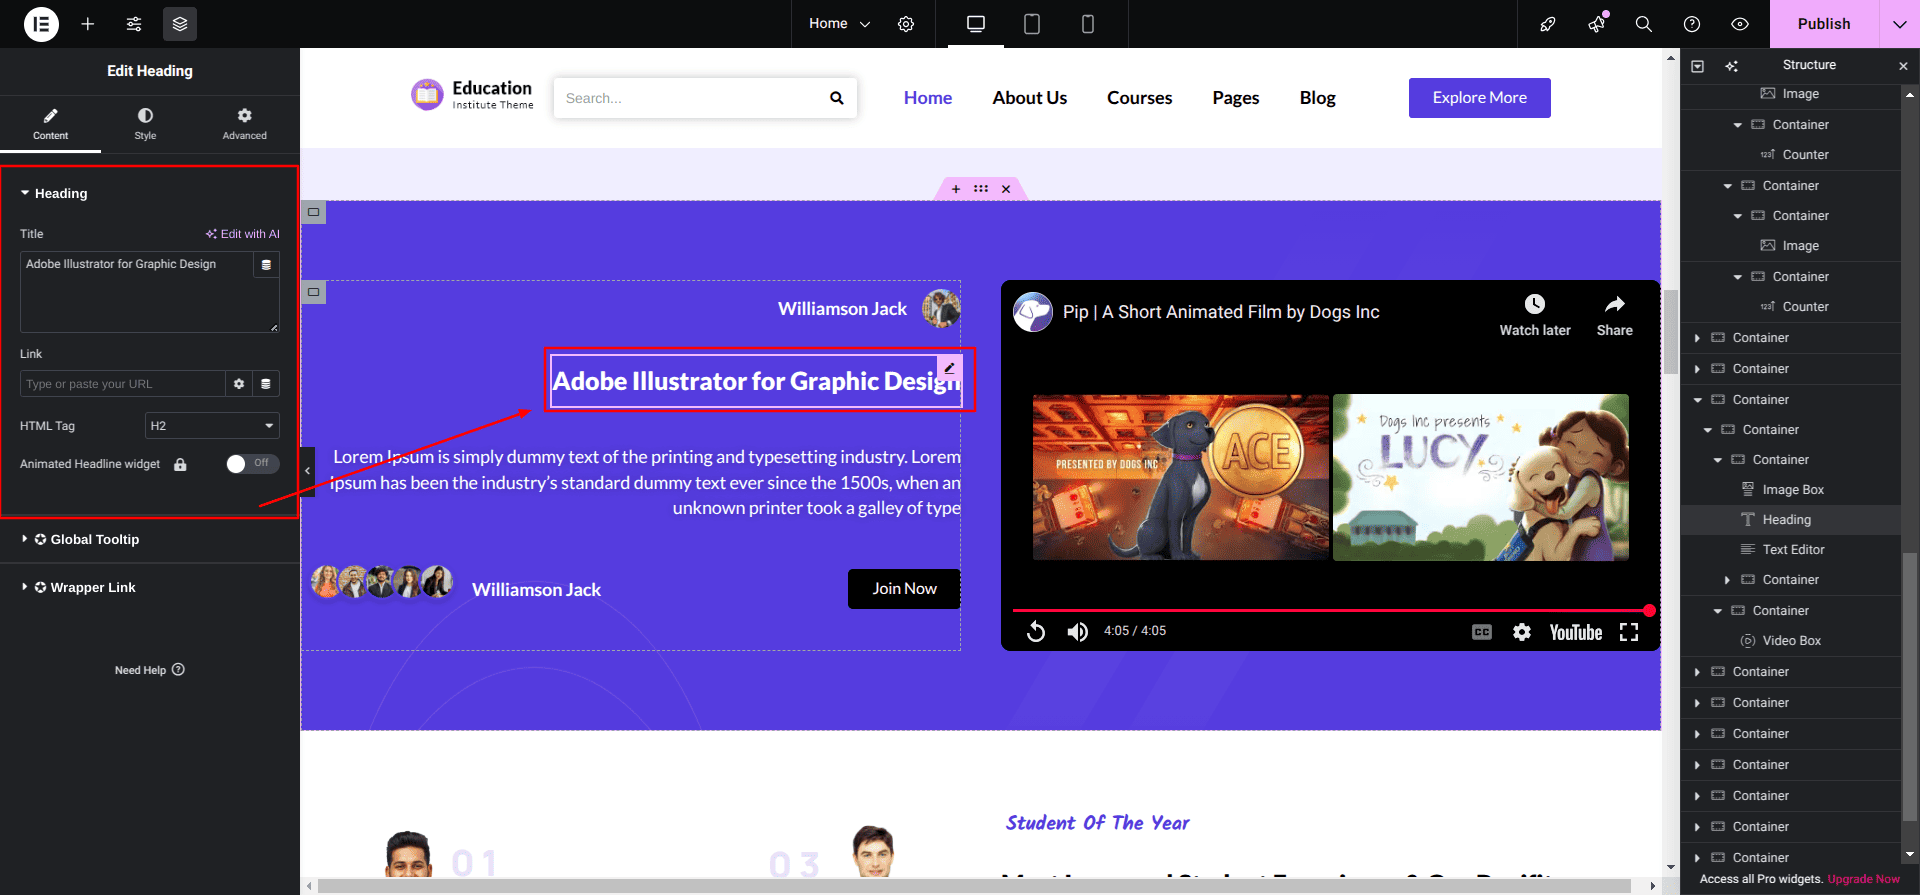Open Publish options arrow
1920x895 pixels.
tap(1899, 24)
